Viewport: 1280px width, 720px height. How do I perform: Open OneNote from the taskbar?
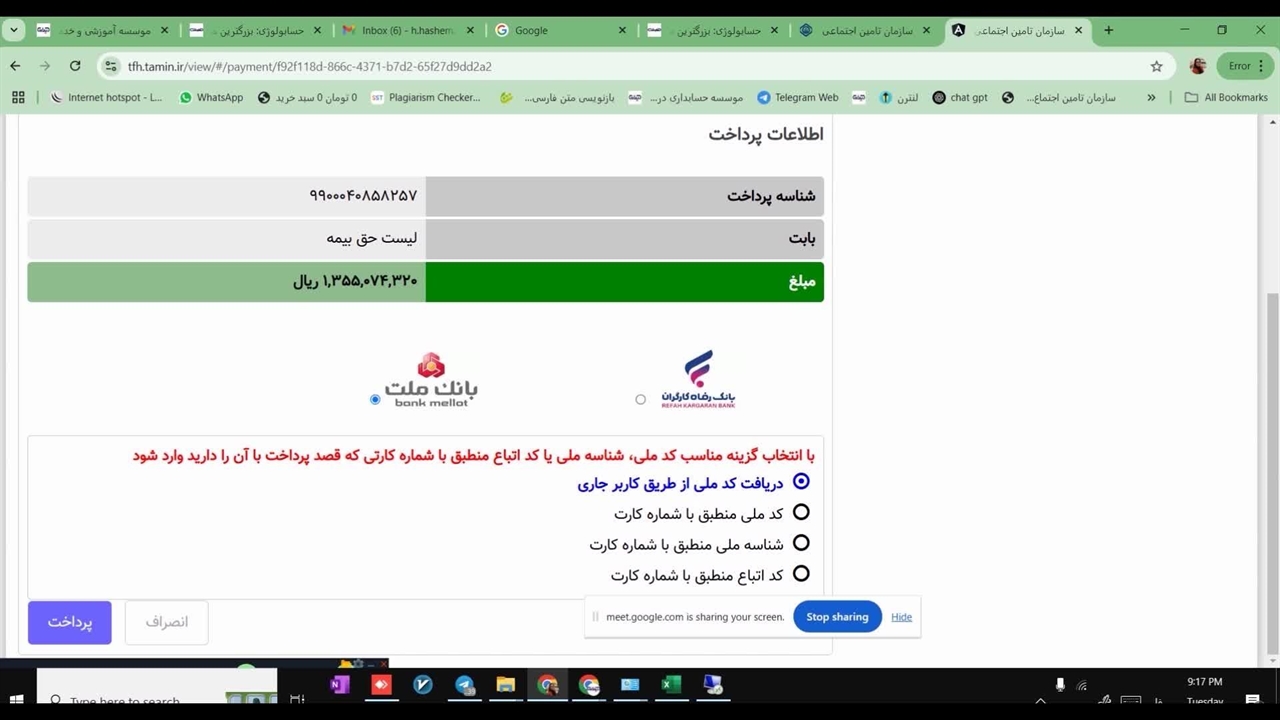[x=339, y=685]
